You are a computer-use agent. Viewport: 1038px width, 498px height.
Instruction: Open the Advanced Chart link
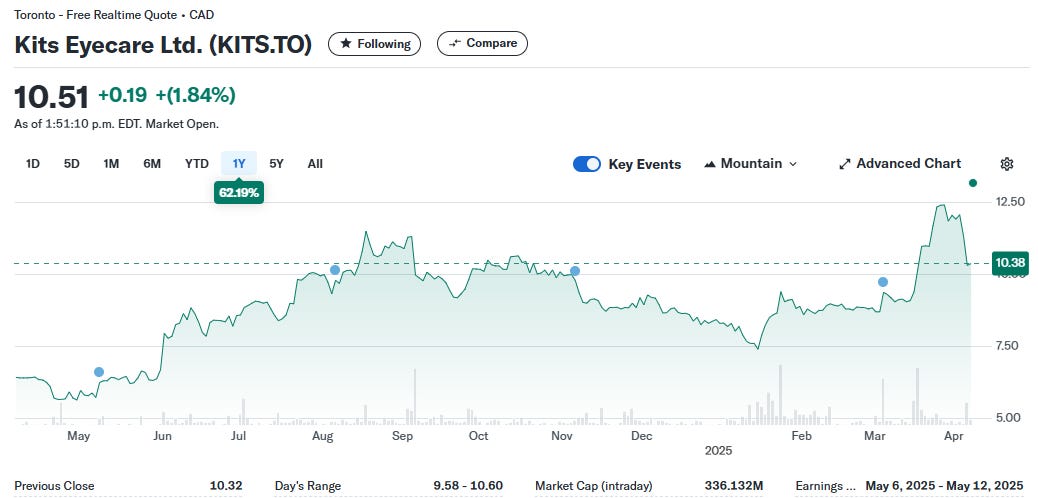tap(900, 164)
